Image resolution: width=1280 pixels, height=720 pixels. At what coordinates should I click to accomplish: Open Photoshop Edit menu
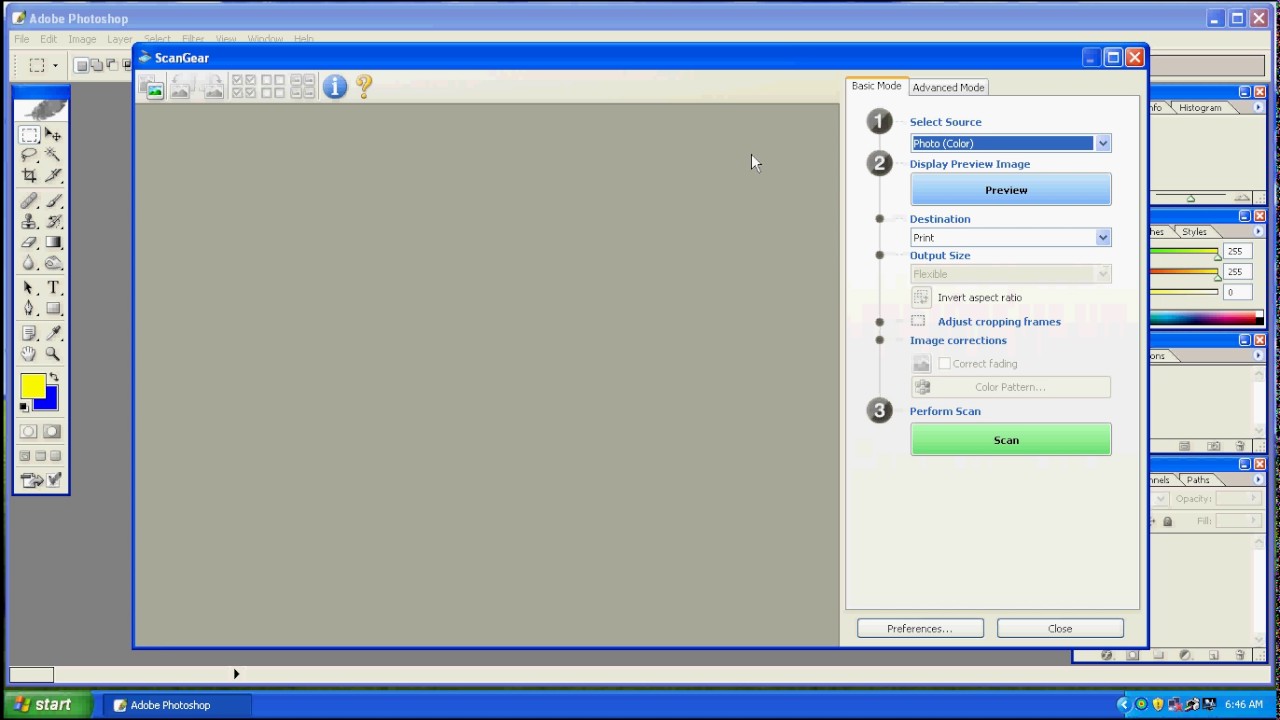coord(48,39)
